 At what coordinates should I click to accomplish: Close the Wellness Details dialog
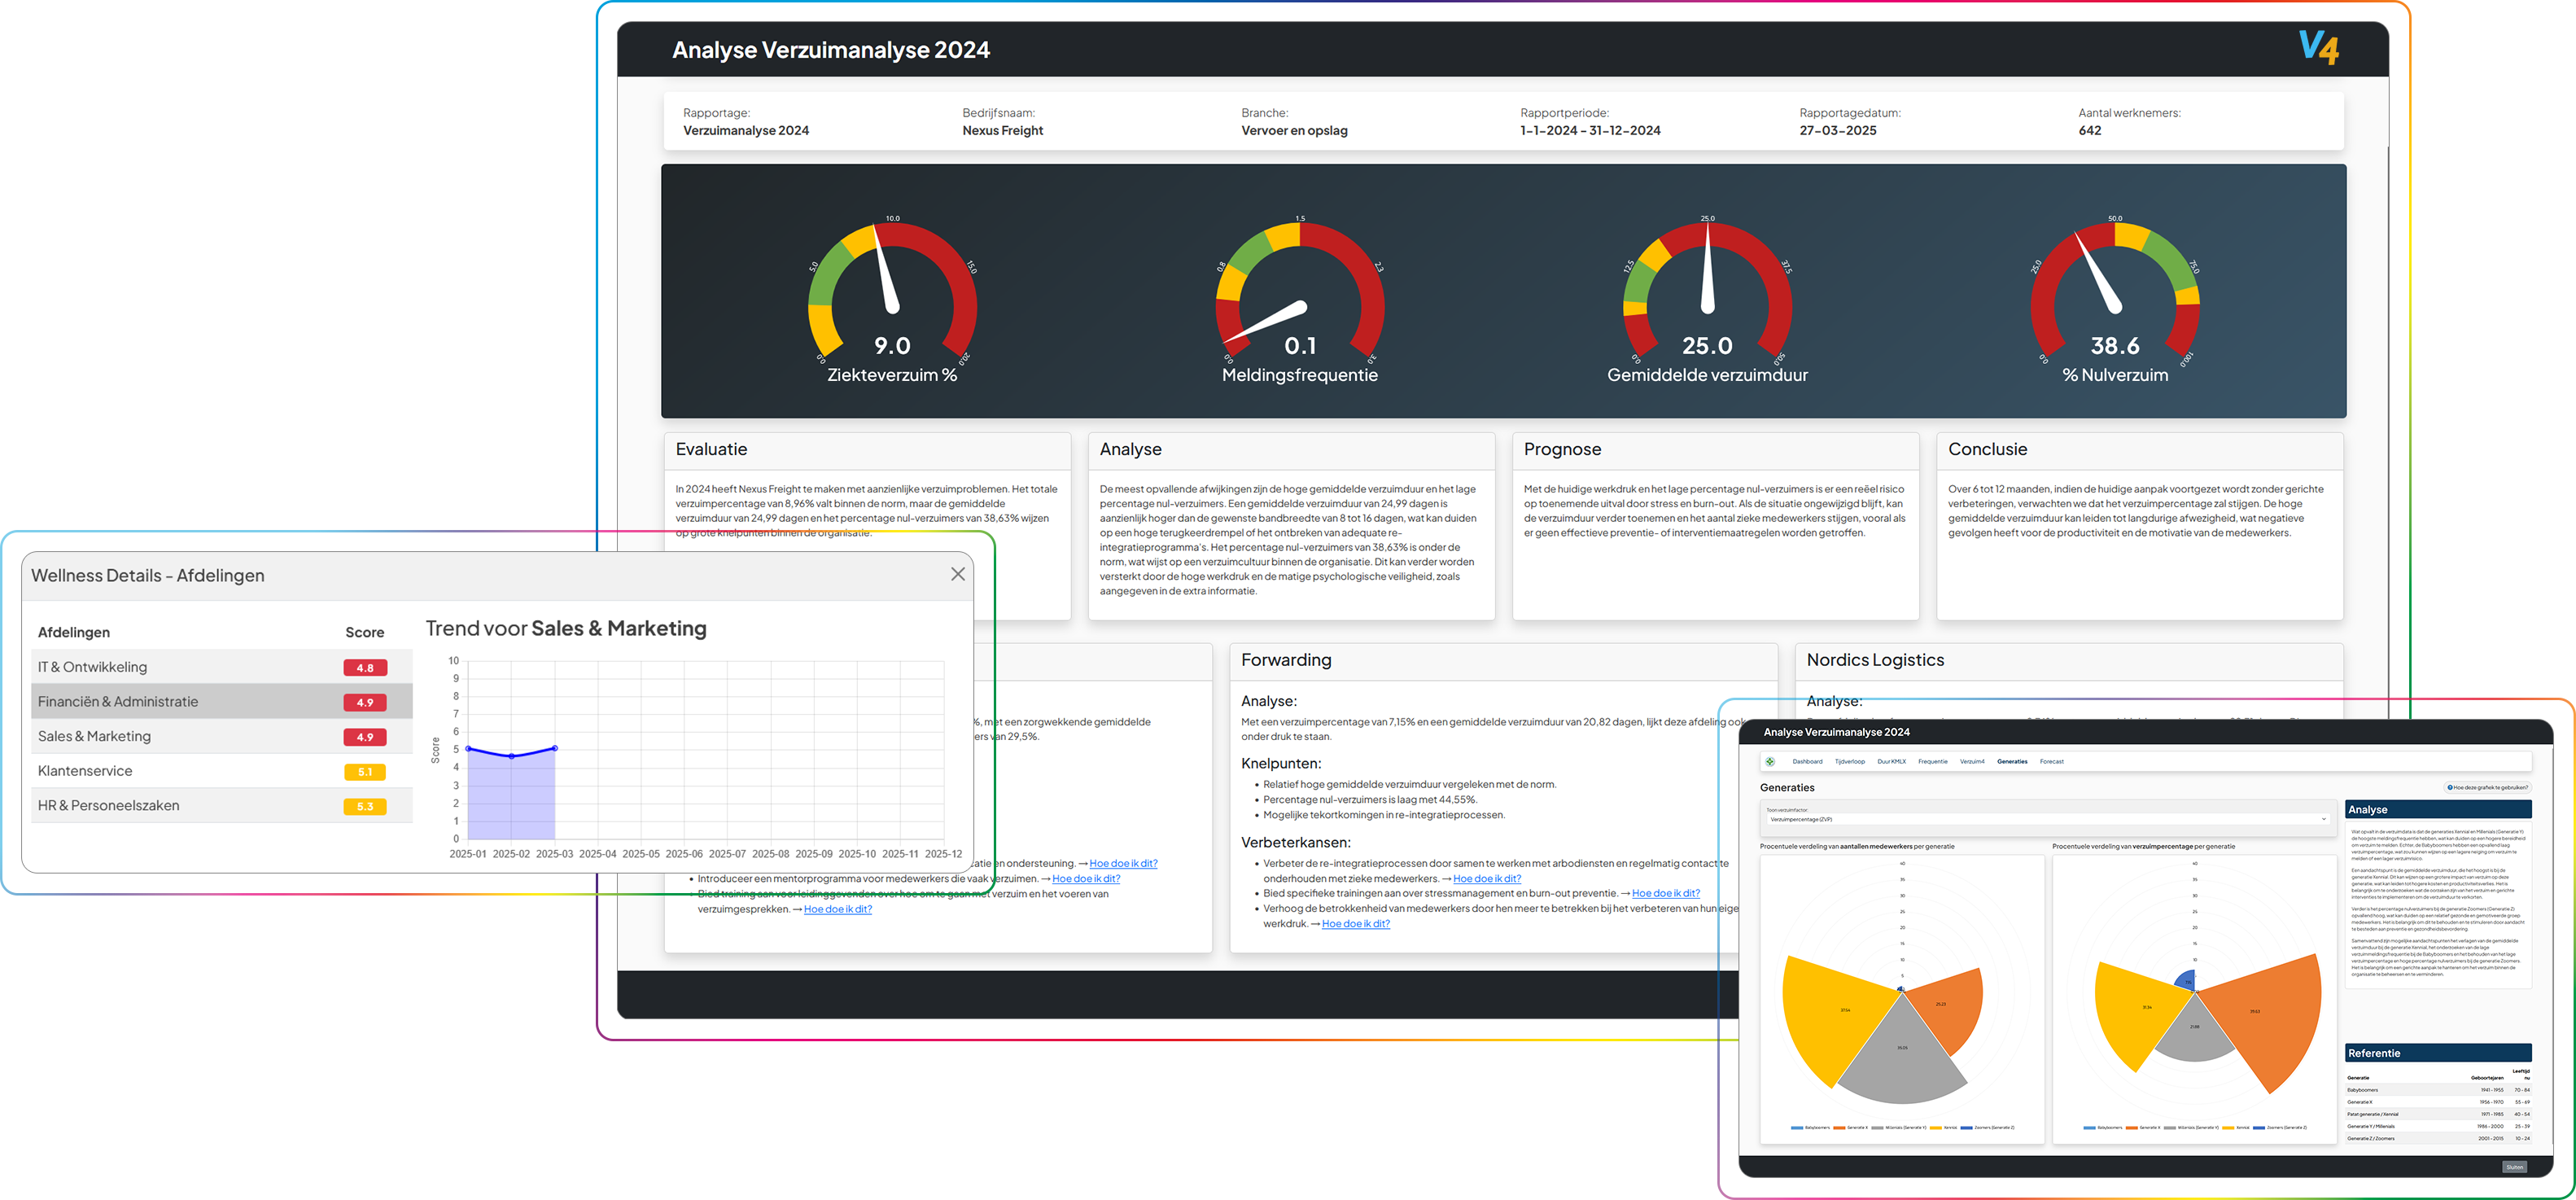coord(957,574)
